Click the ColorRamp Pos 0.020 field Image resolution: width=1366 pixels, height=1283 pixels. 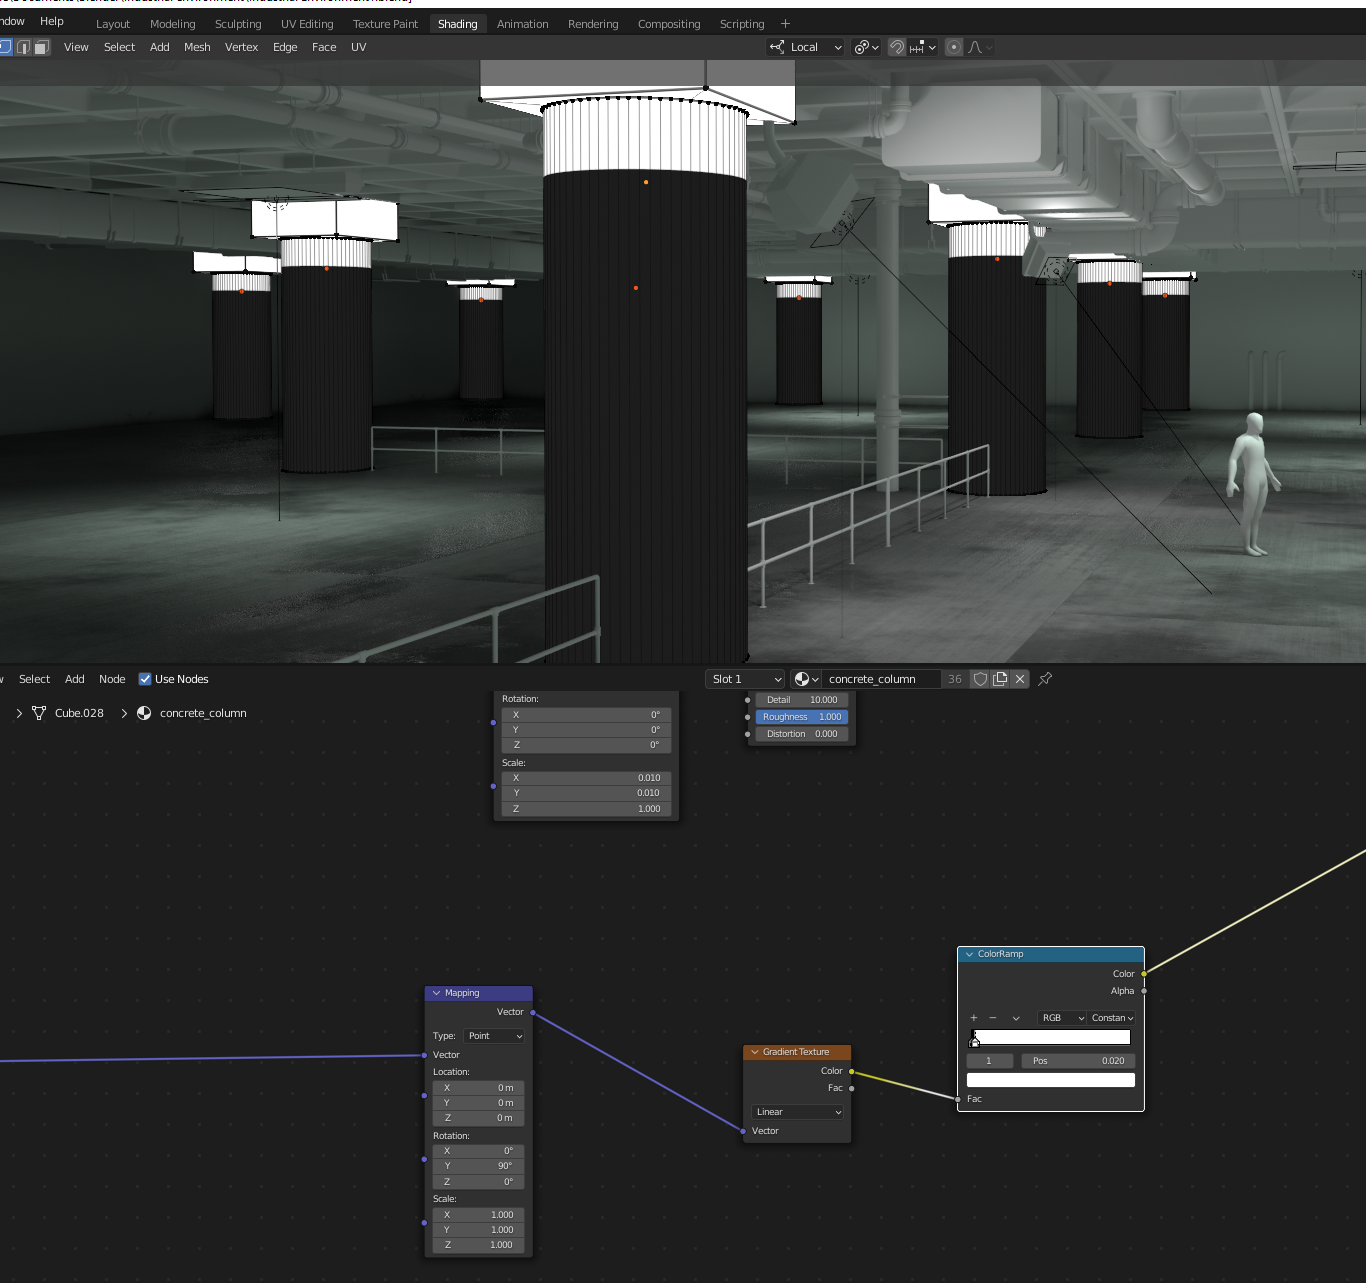pyautogui.click(x=1079, y=1061)
